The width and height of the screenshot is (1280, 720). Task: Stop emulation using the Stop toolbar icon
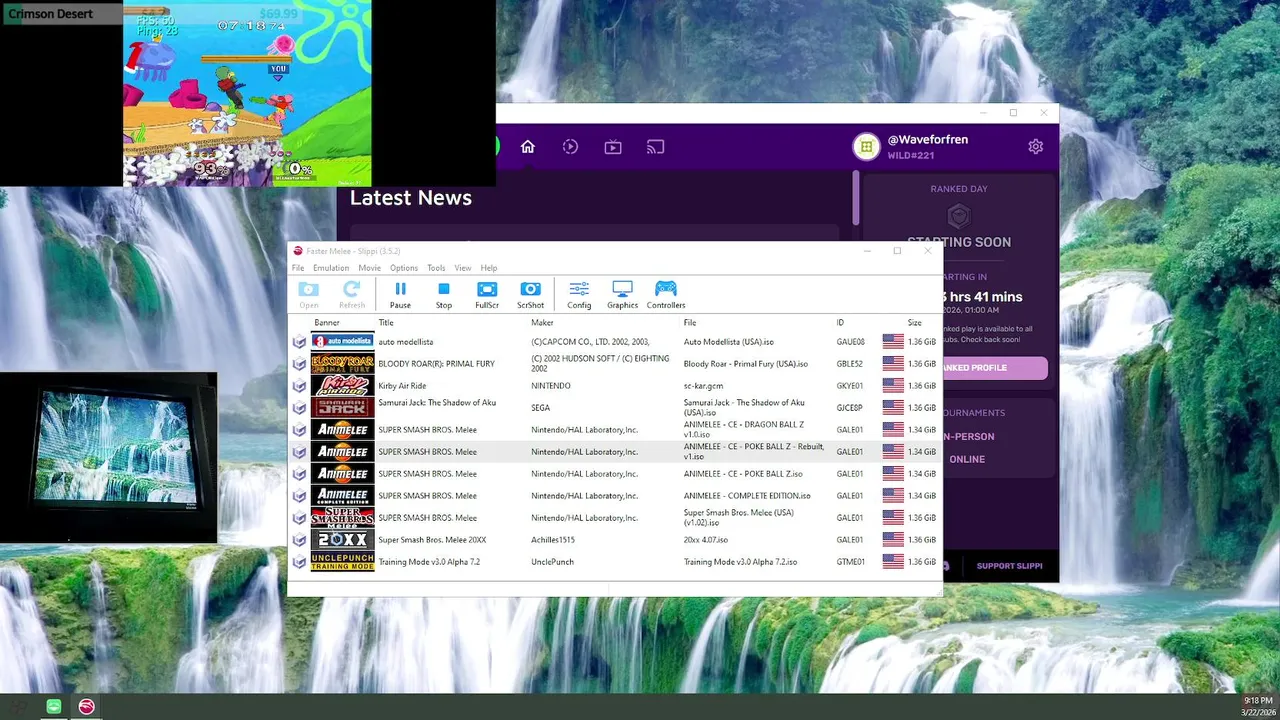pos(444,294)
